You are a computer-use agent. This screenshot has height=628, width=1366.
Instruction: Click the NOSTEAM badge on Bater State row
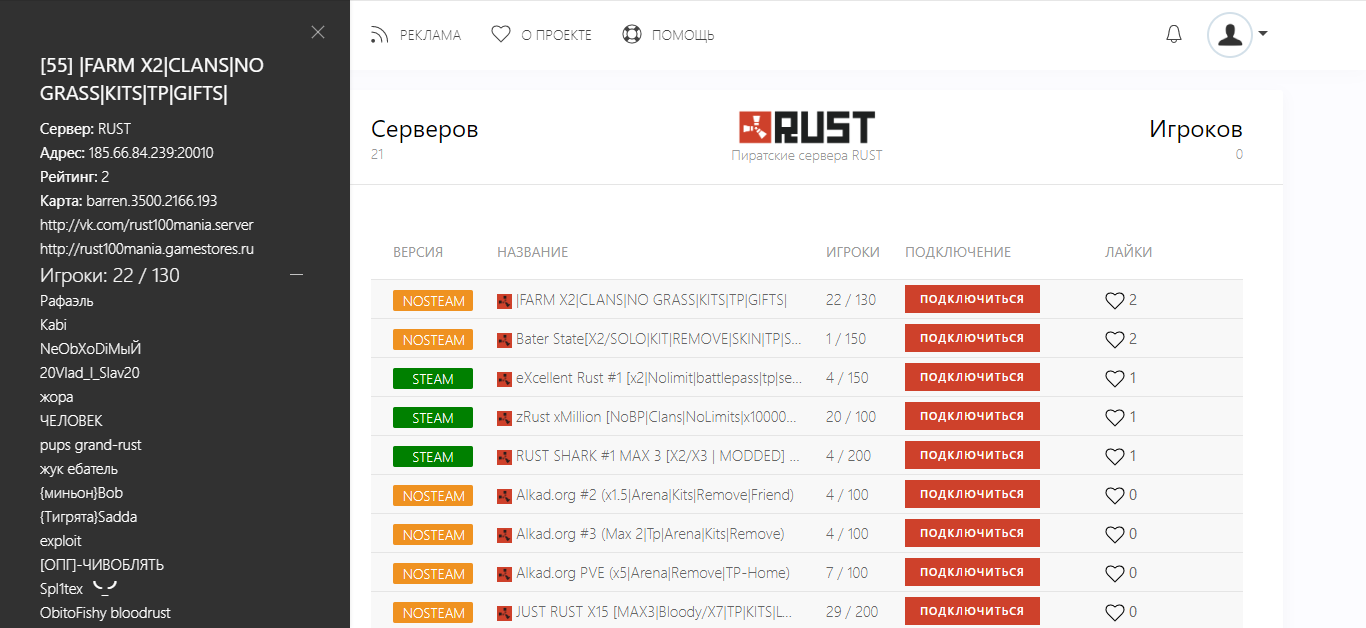coord(434,340)
